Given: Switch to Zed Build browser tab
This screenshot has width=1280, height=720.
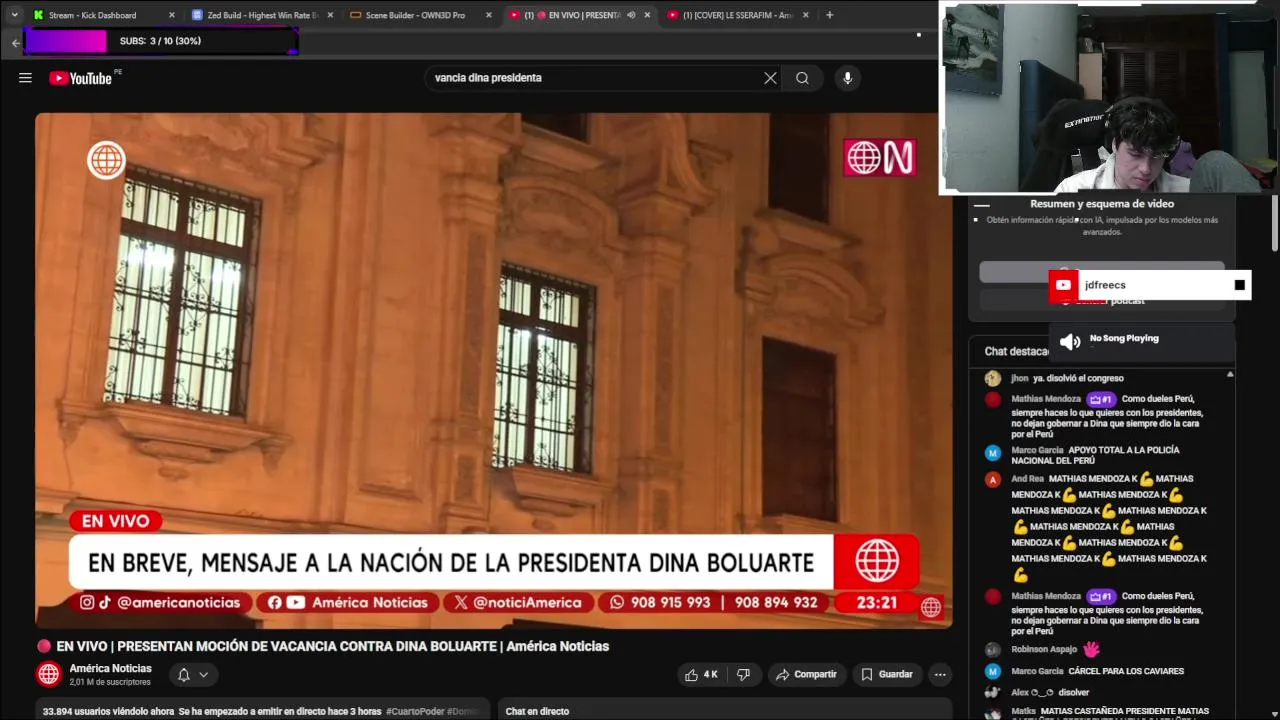Looking at the screenshot, I should tap(262, 15).
